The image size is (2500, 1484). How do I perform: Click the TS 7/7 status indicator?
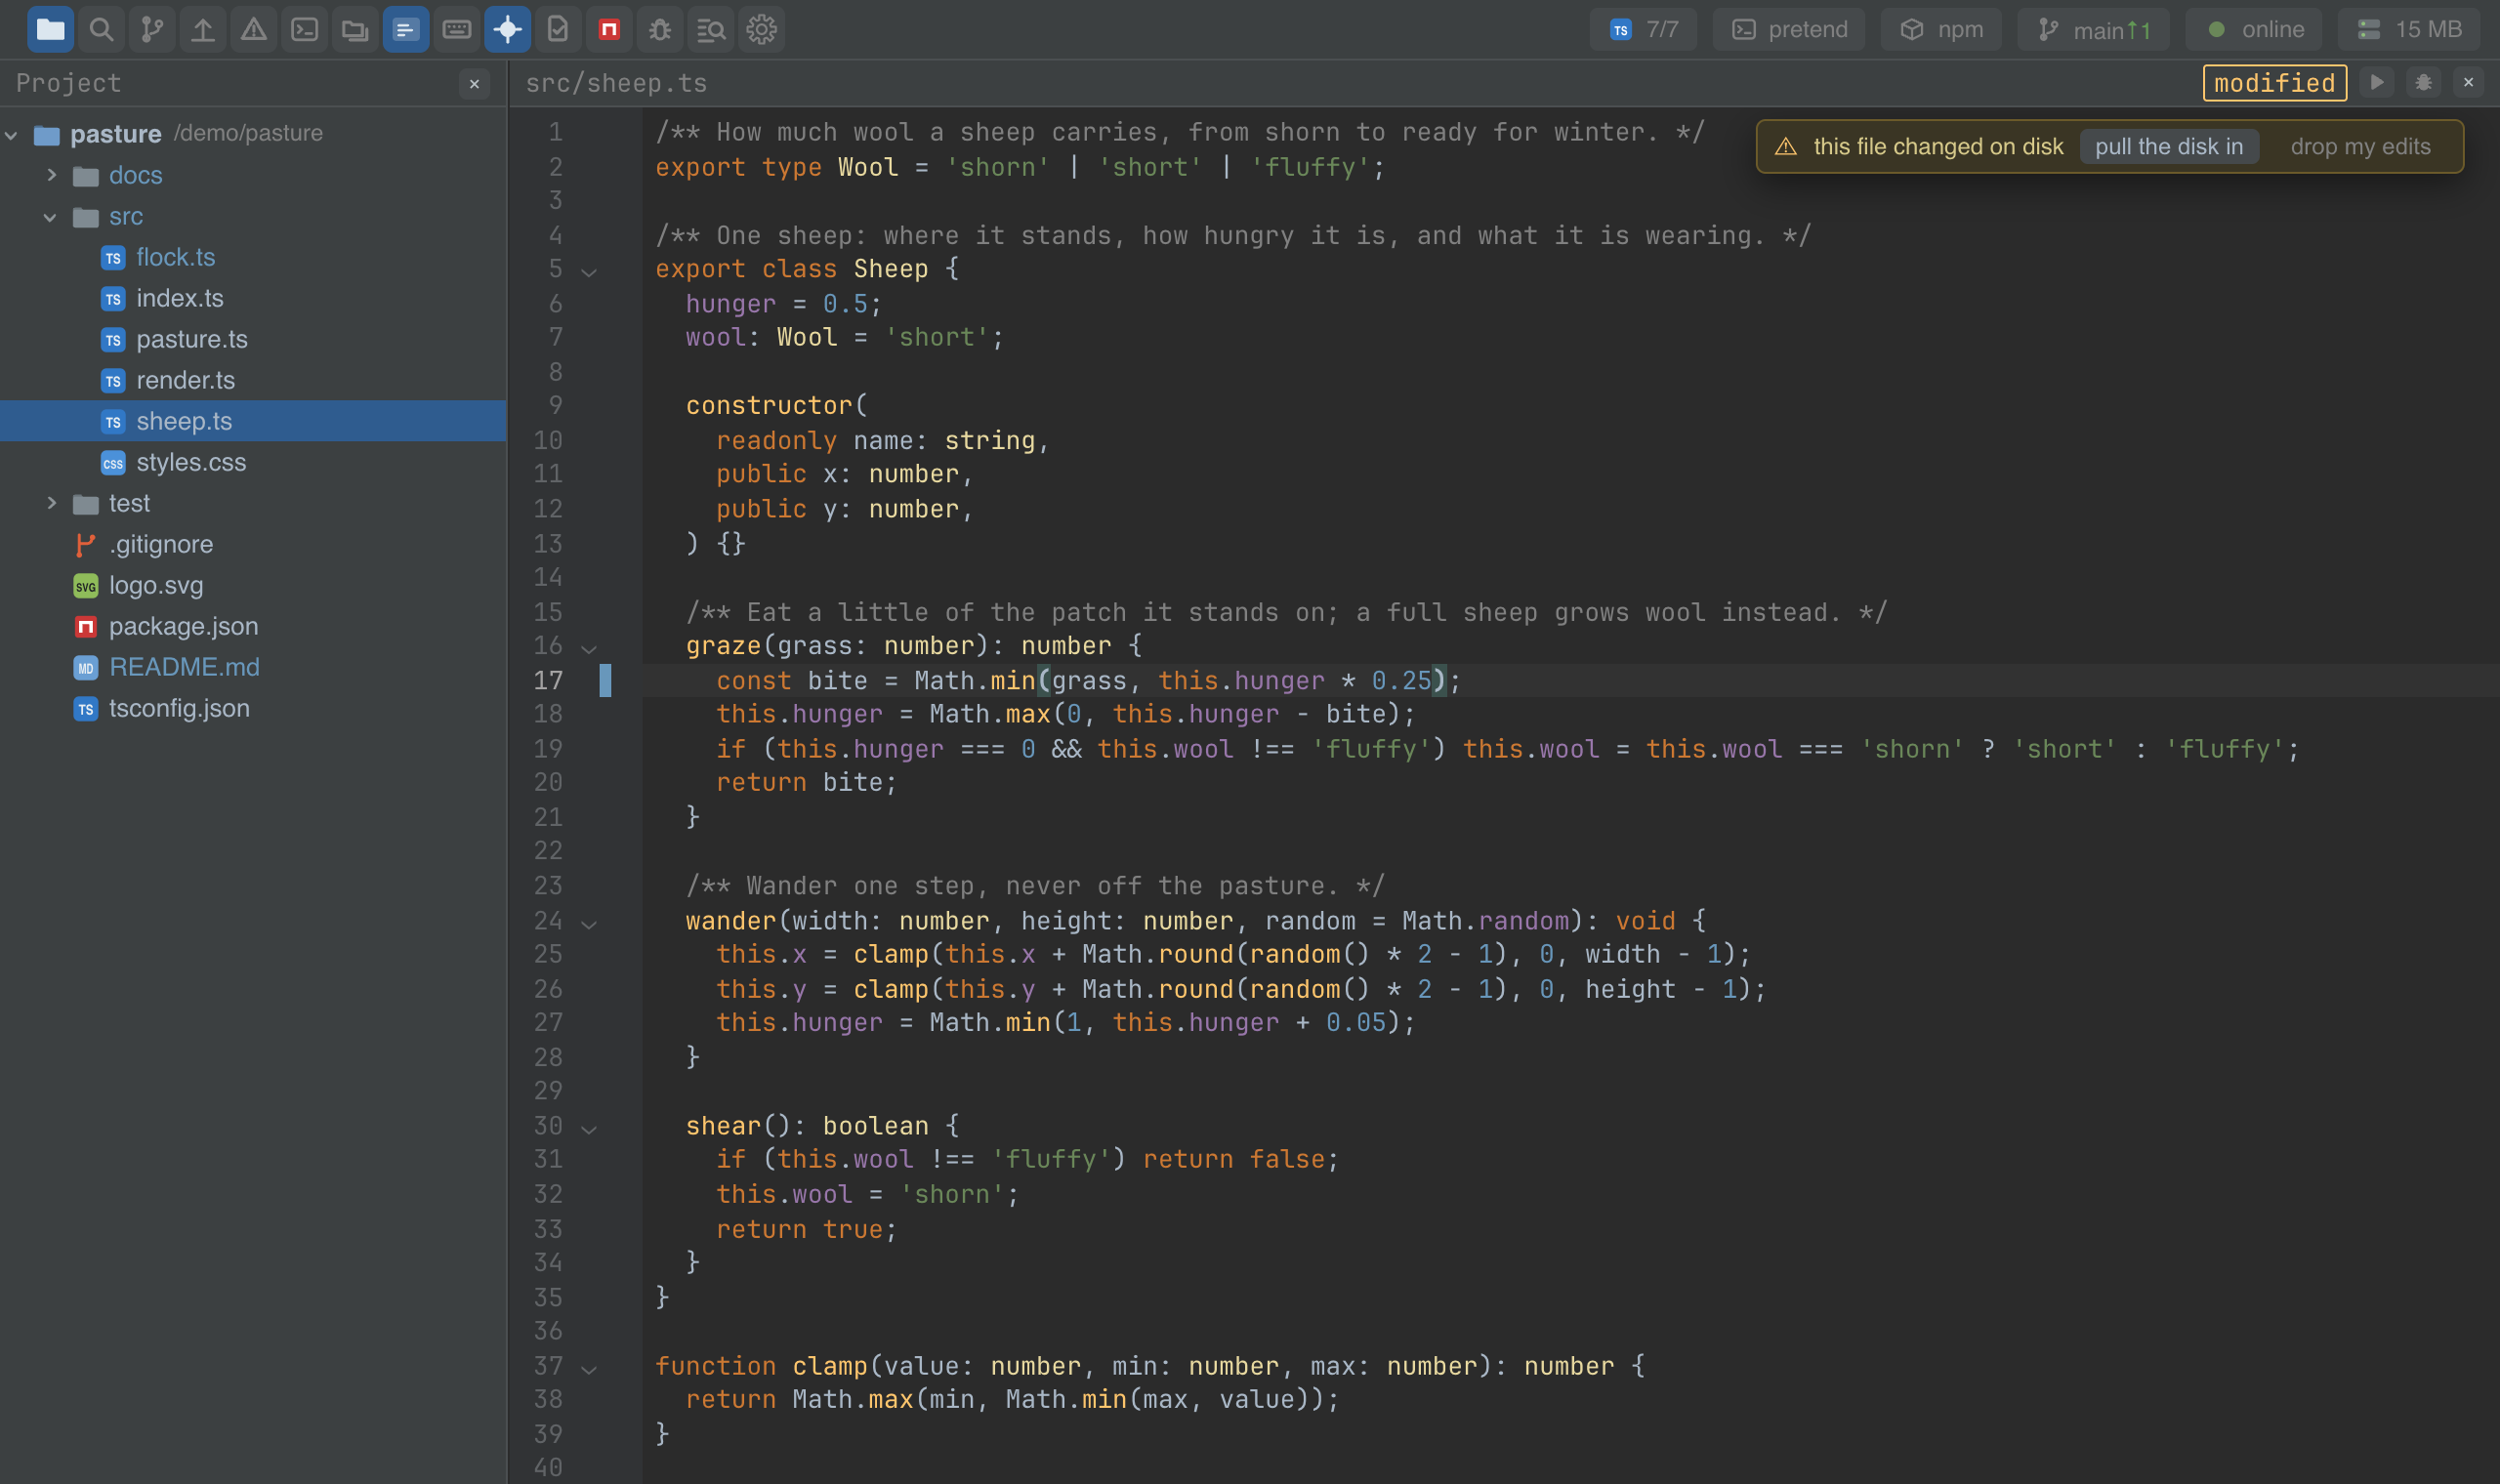(x=1643, y=29)
